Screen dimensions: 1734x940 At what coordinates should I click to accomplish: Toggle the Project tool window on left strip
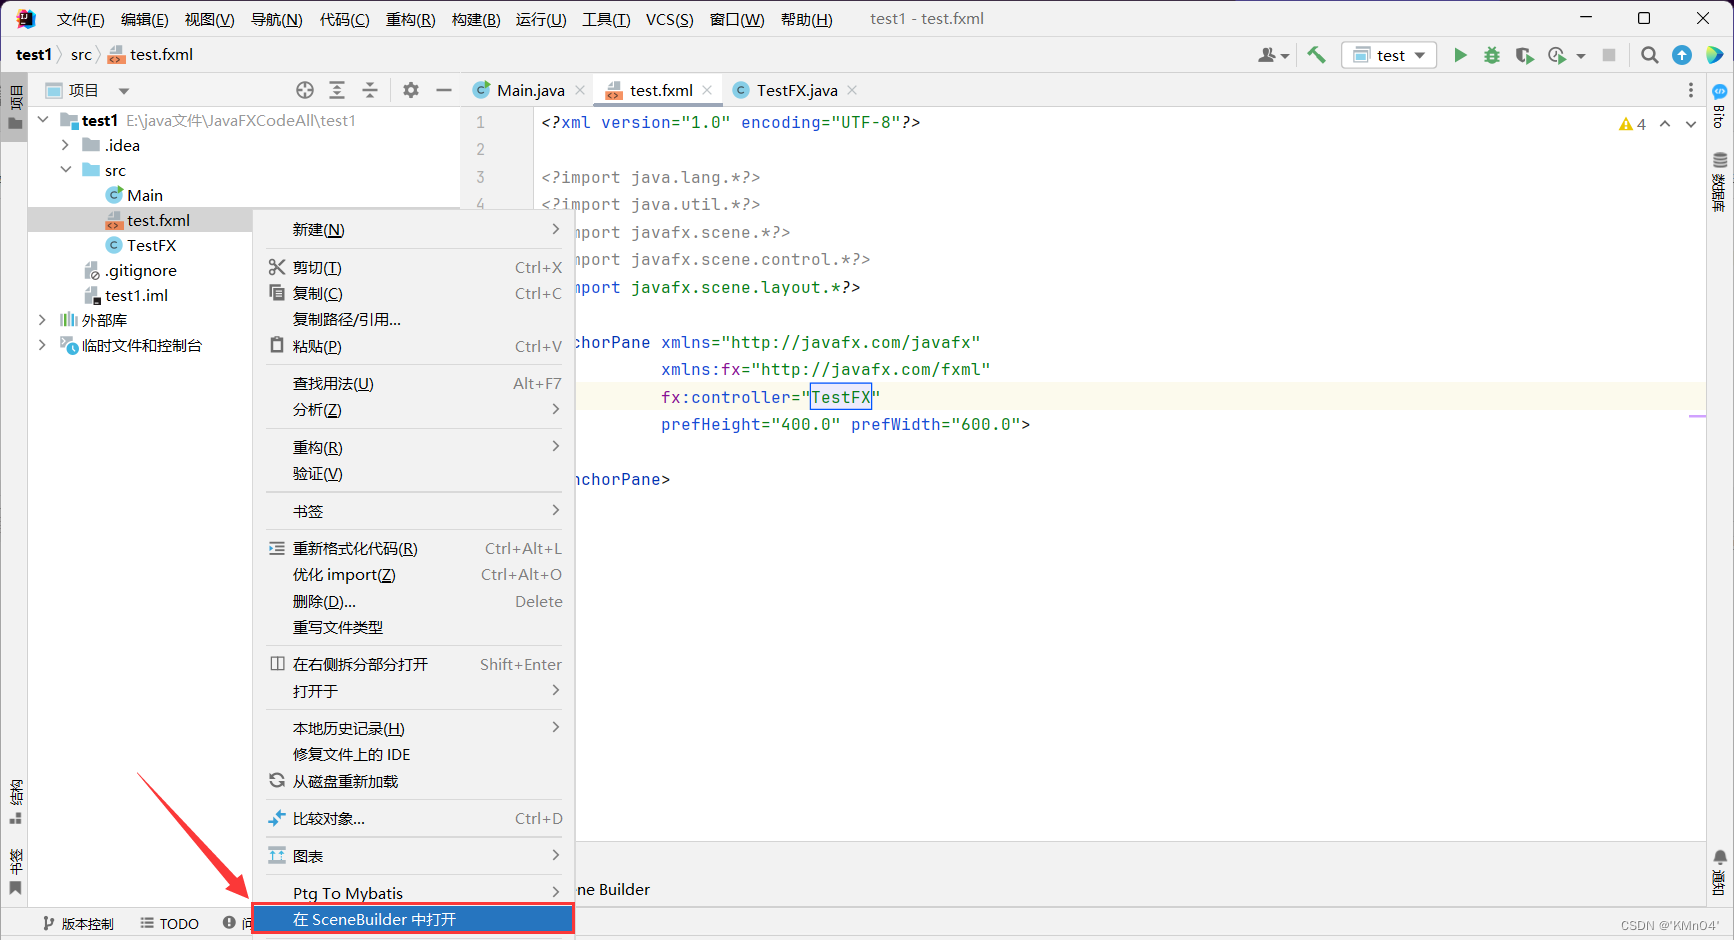(15, 108)
